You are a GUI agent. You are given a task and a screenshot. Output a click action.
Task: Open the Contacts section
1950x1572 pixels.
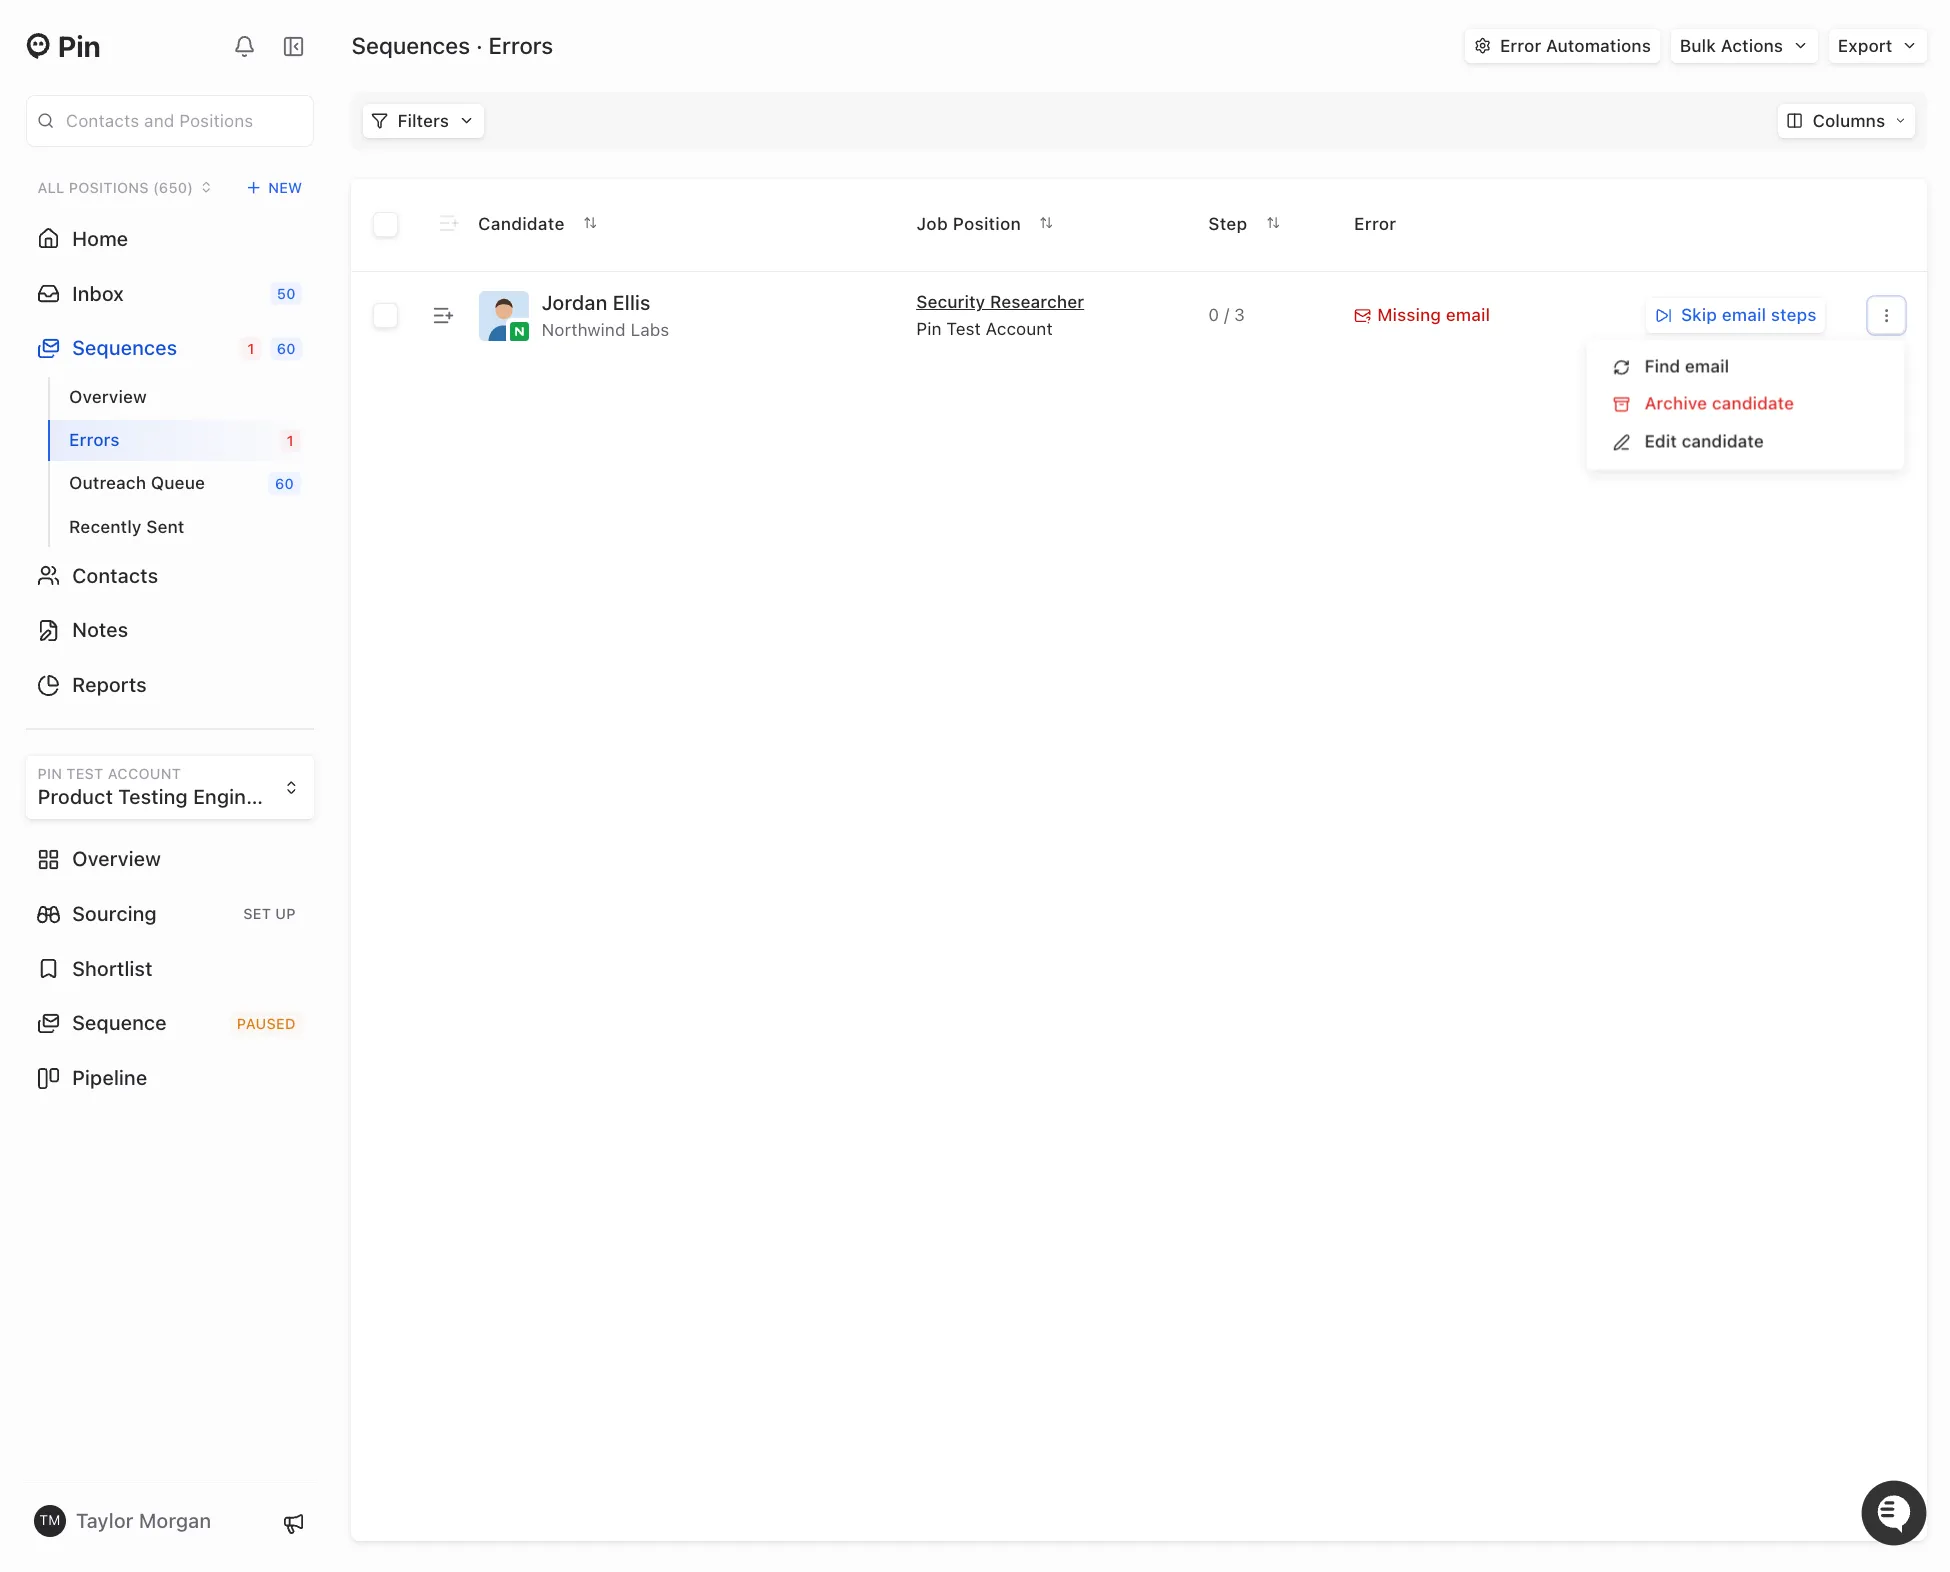[170, 576]
